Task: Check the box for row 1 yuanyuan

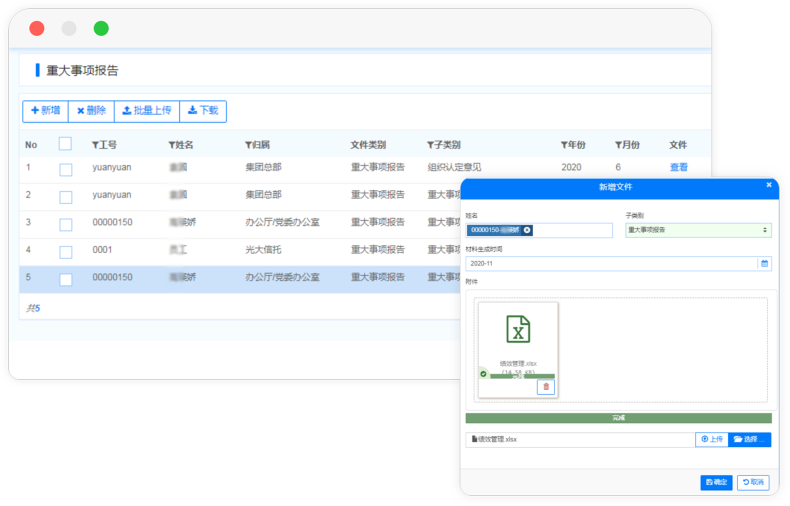Action: [65, 169]
